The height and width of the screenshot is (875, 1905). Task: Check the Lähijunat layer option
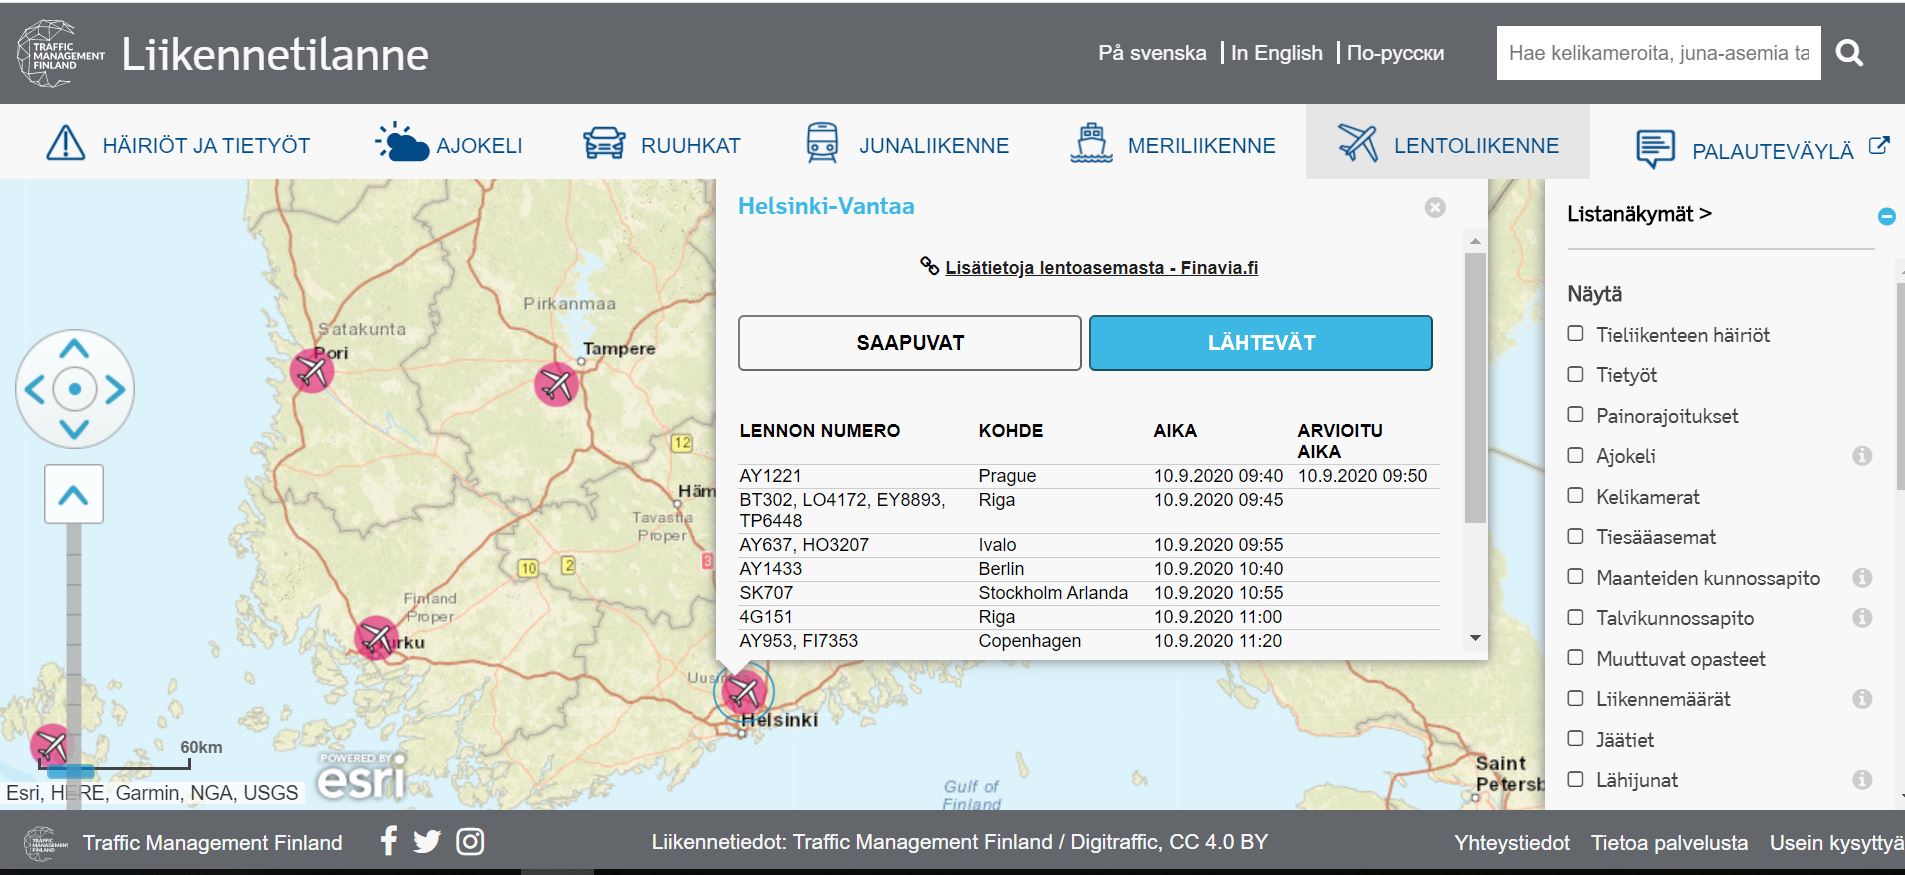click(1576, 779)
